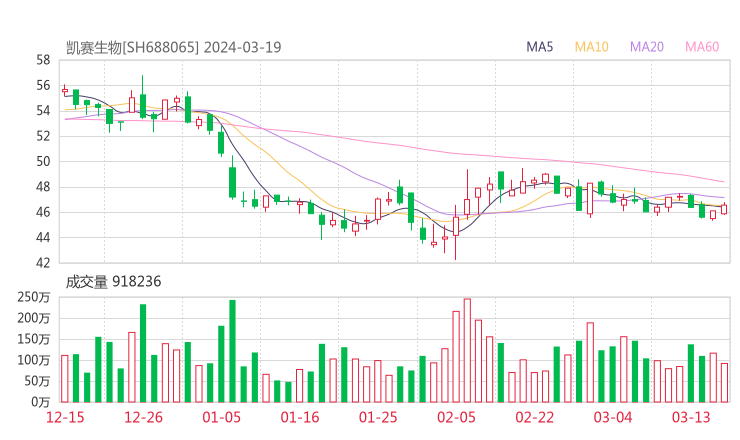The height and width of the screenshot is (440, 740).
Task: Click the 44 price axis label
Action: coord(43,237)
